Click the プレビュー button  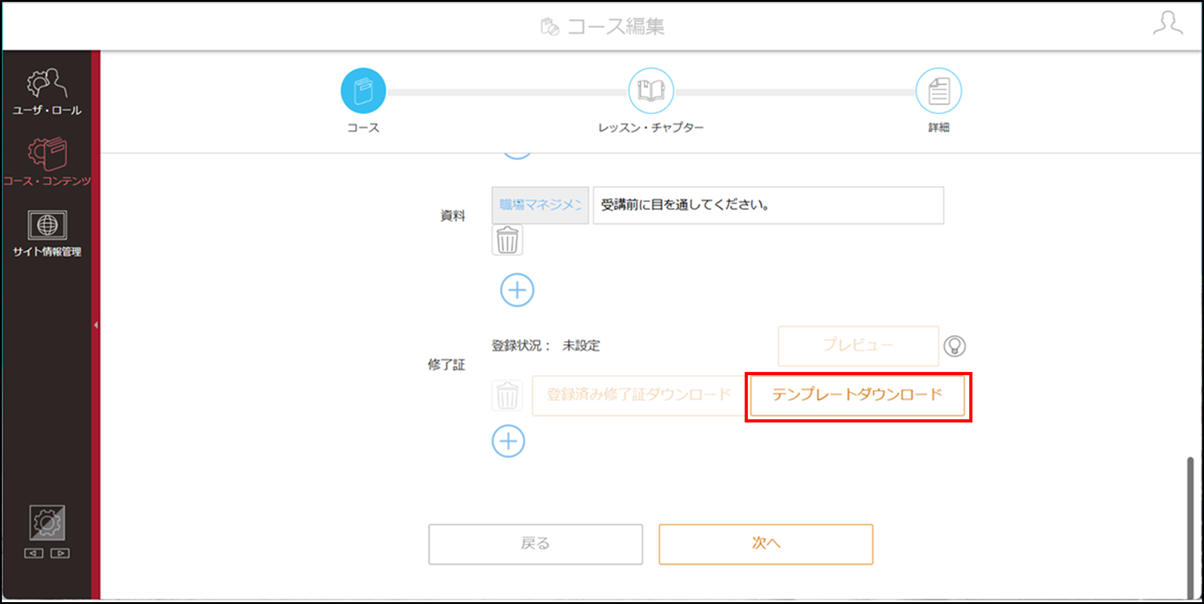coord(858,345)
